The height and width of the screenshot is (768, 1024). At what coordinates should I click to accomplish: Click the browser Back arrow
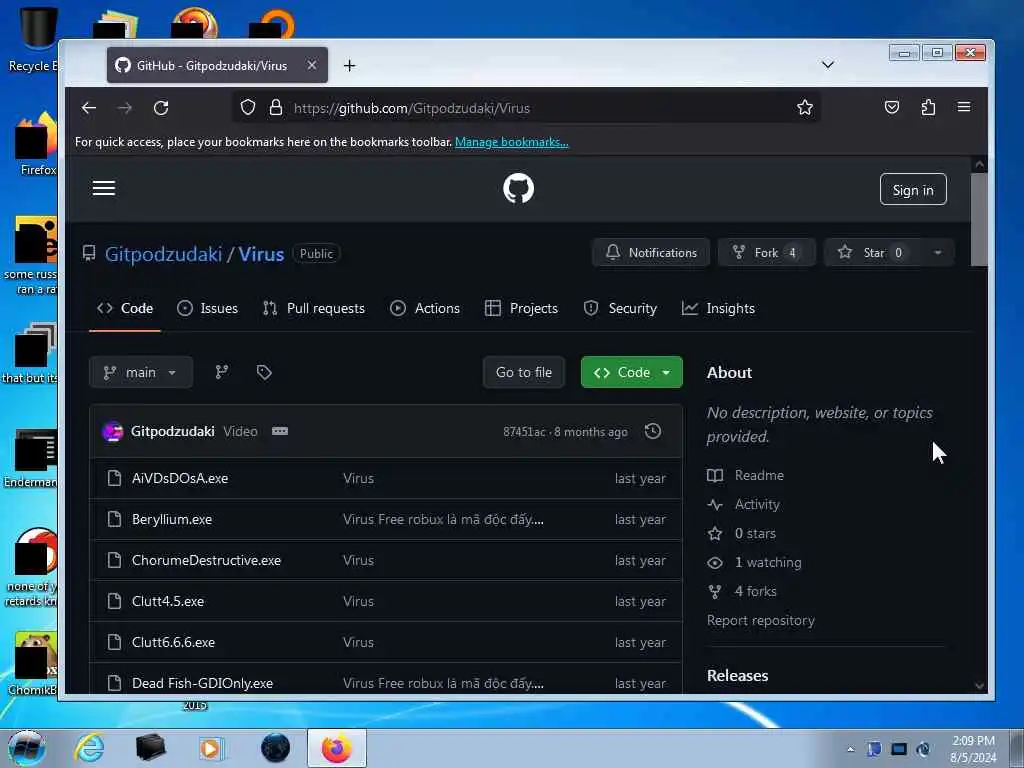click(x=89, y=108)
